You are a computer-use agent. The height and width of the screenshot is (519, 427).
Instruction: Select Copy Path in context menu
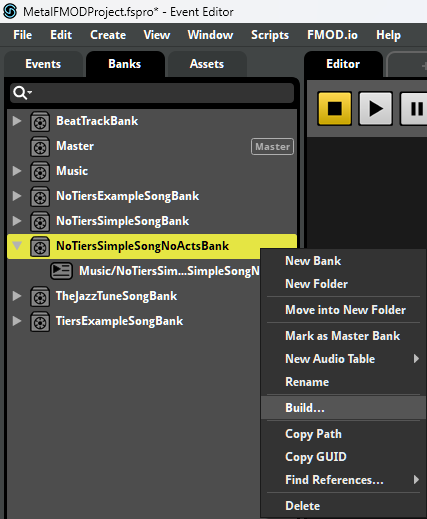(343, 434)
